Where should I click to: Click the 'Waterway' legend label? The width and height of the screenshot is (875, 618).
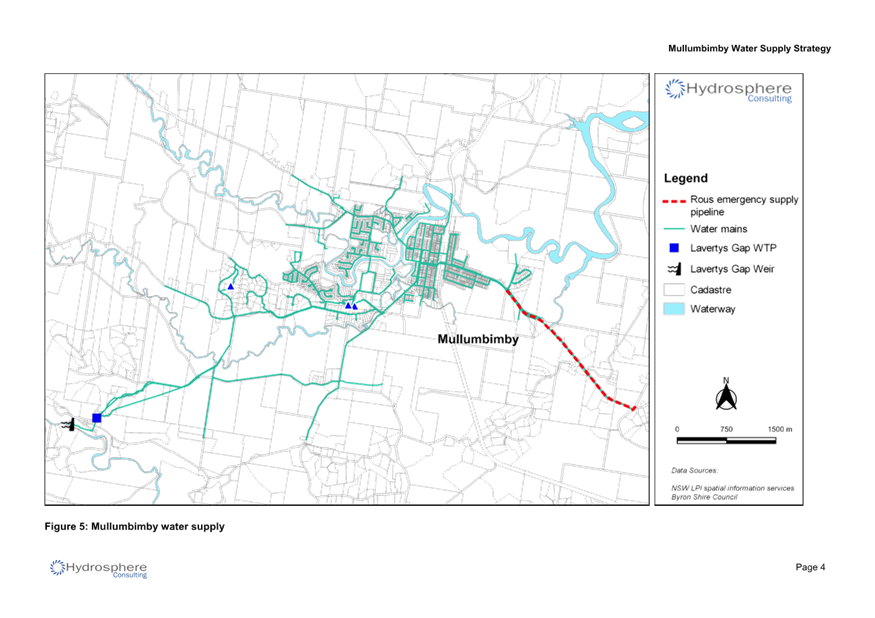pos(713,309)
